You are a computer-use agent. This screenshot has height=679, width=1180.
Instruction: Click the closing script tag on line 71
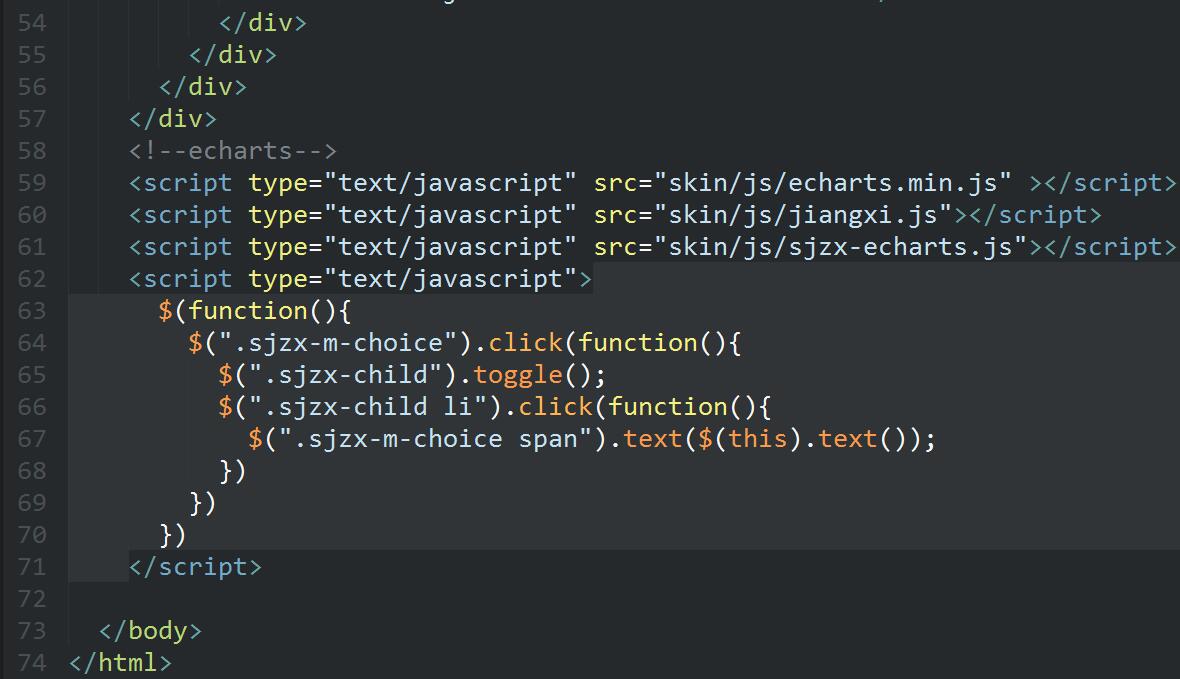coord(195,567)
